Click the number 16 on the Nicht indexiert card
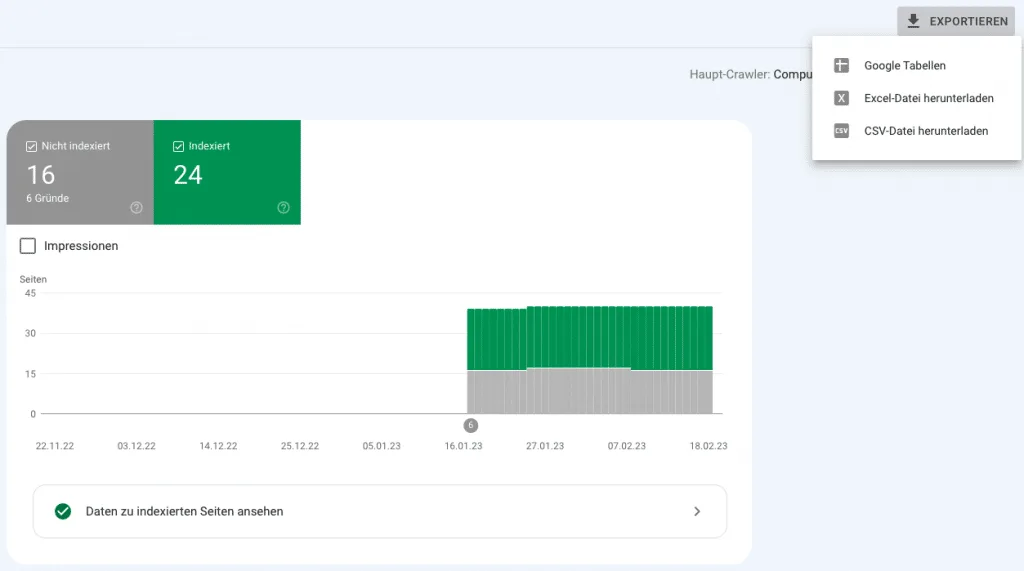The image size is (1024, 571). click(40, 175)
